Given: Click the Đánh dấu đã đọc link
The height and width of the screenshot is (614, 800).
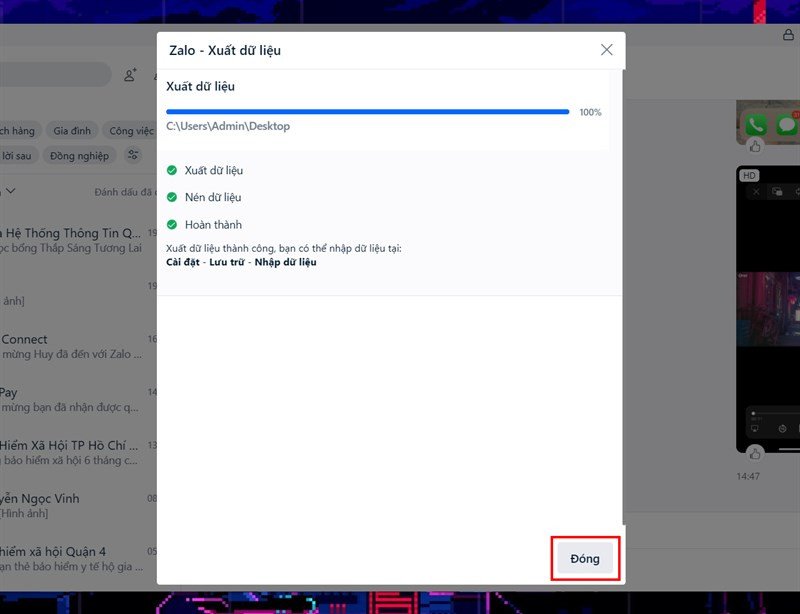Looking at the screenshot, I should click(124, 192).
